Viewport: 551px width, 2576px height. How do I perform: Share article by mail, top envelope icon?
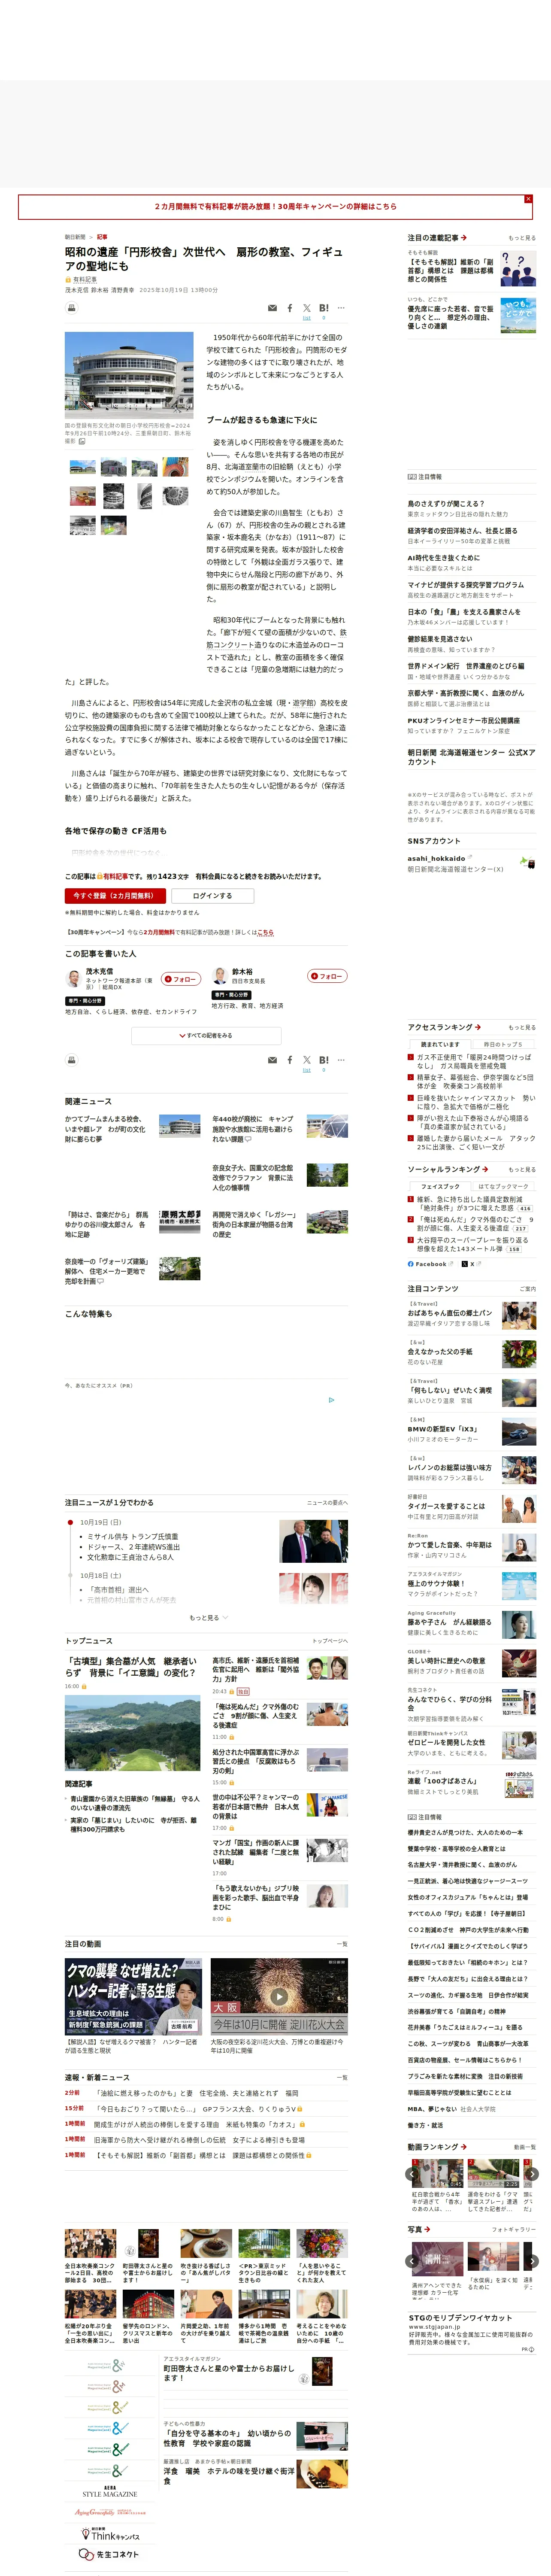(273, 308)
